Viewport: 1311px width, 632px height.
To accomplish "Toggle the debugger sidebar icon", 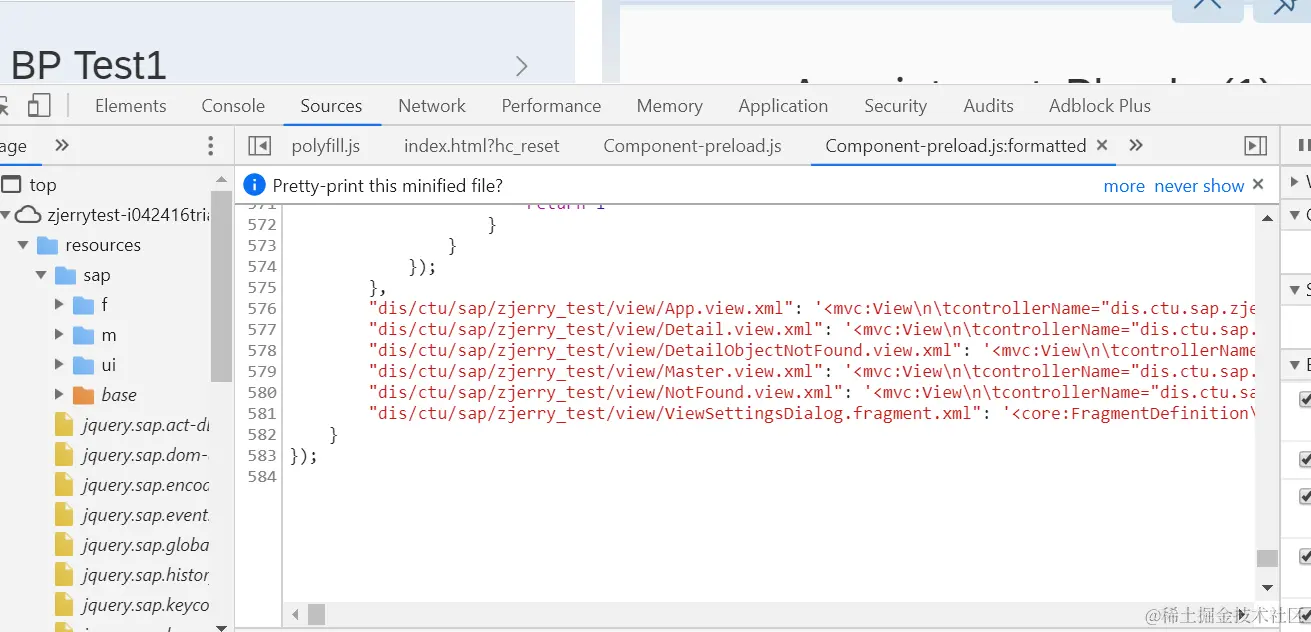I will (1256, 146).
